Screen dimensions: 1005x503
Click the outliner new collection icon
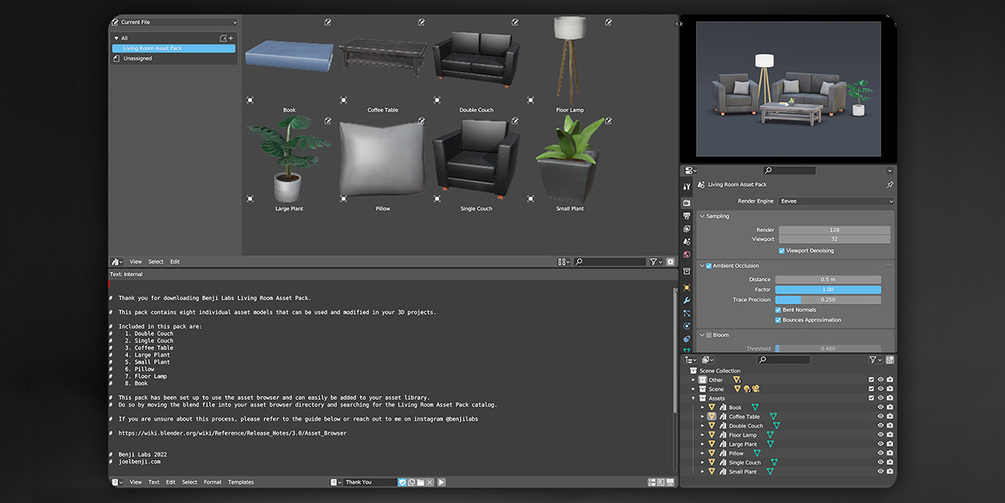point(890,360)
